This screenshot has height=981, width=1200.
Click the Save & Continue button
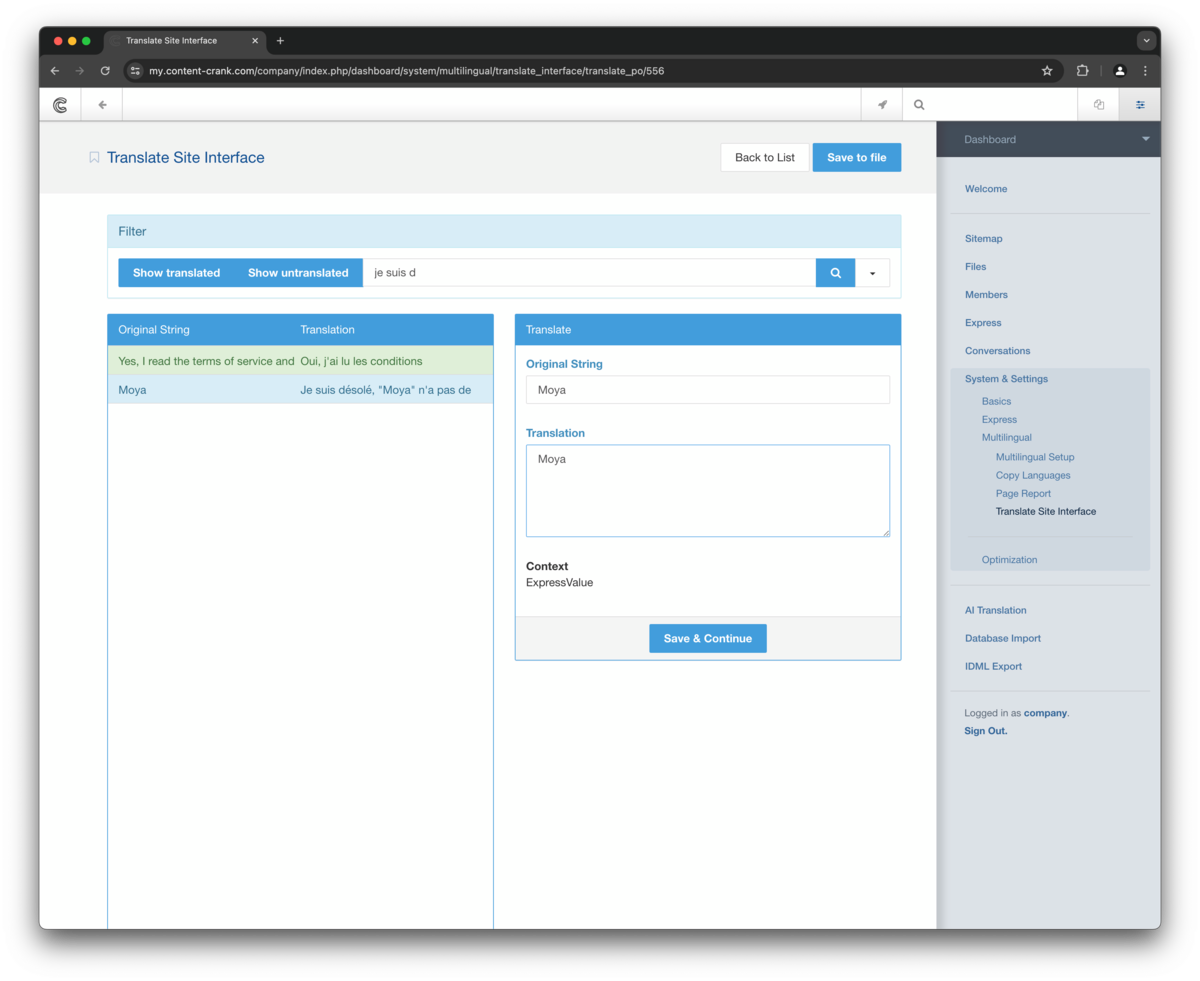coord(708,638)
